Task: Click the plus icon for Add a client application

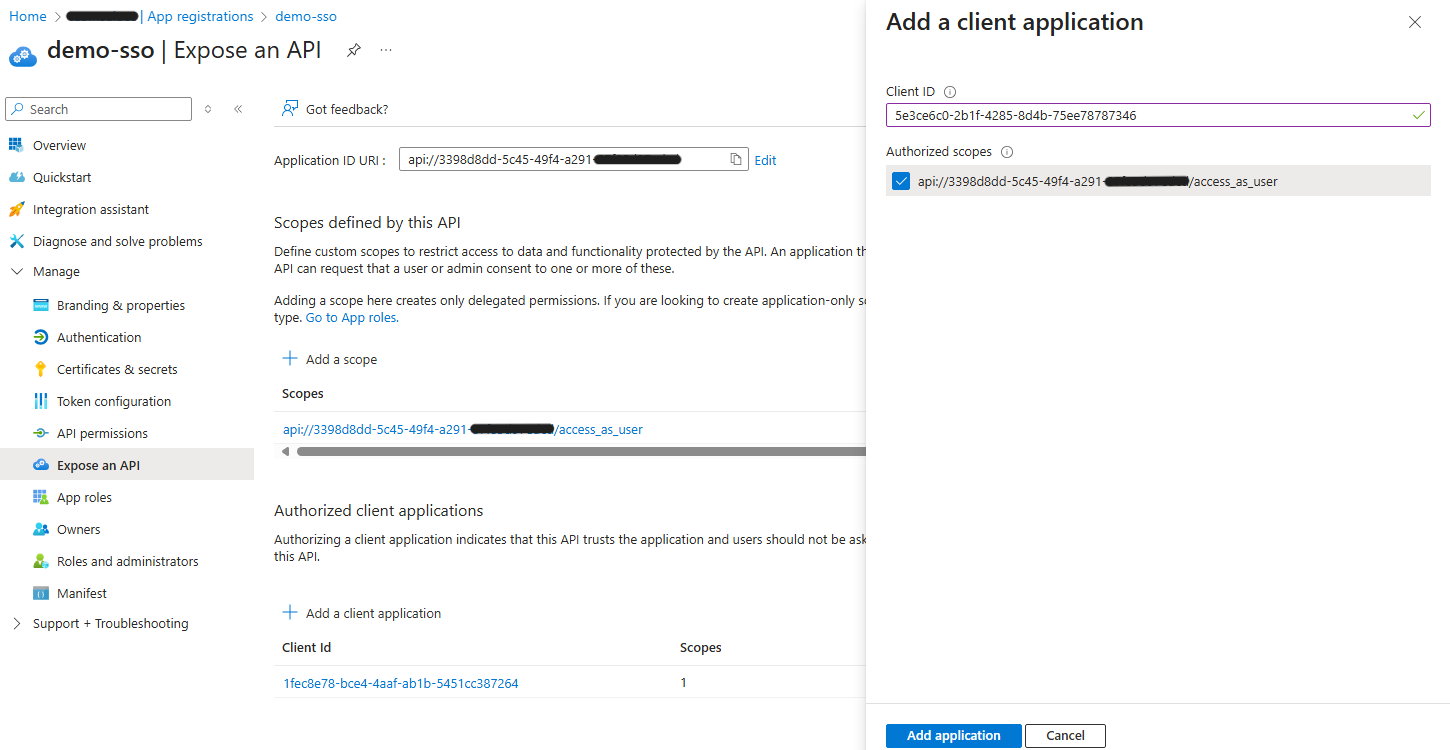Action: click(x=290, y=612)
